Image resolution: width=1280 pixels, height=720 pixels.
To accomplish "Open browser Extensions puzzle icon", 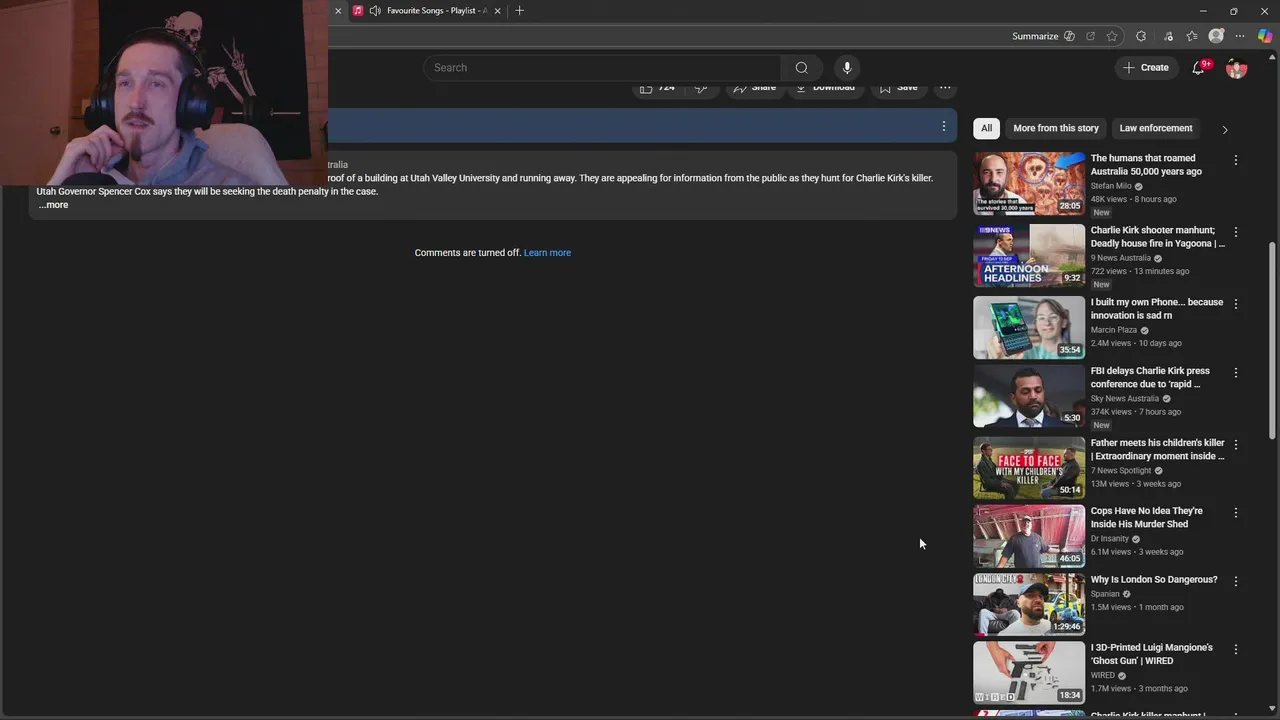I will (1141, 36).
